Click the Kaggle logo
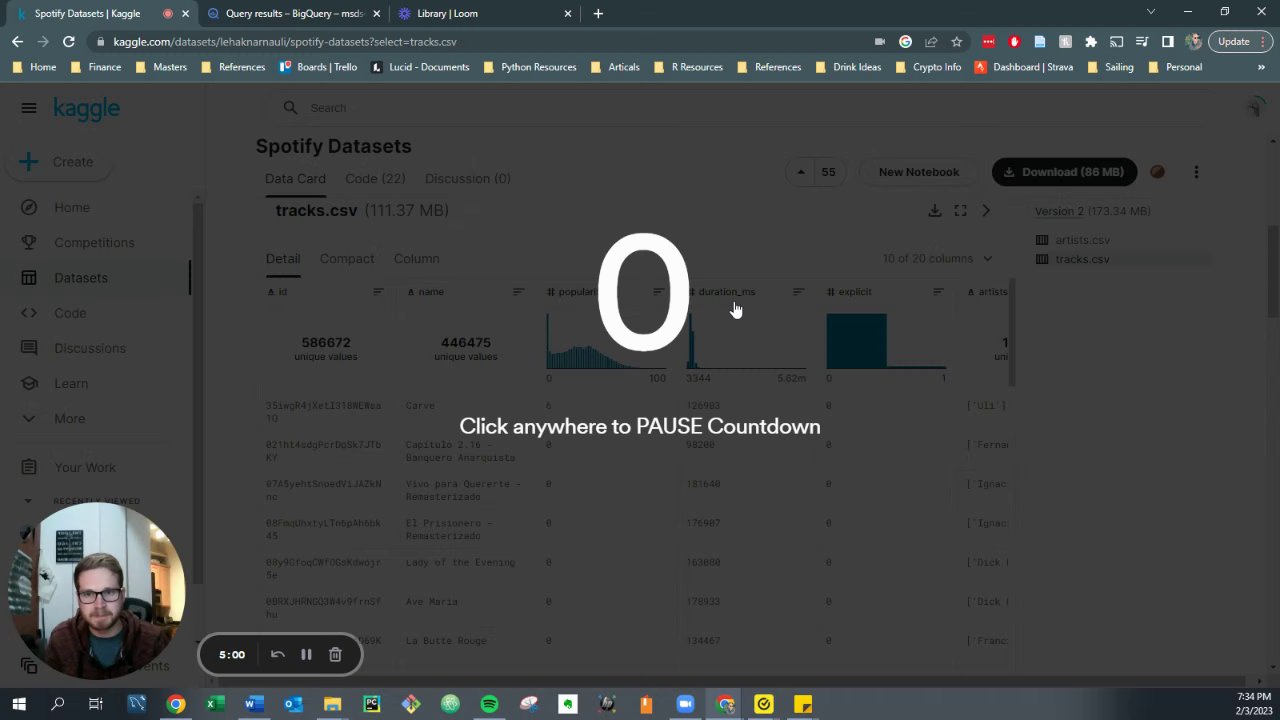This screenshot has width=1280, height=720. (x=86, y=109)
